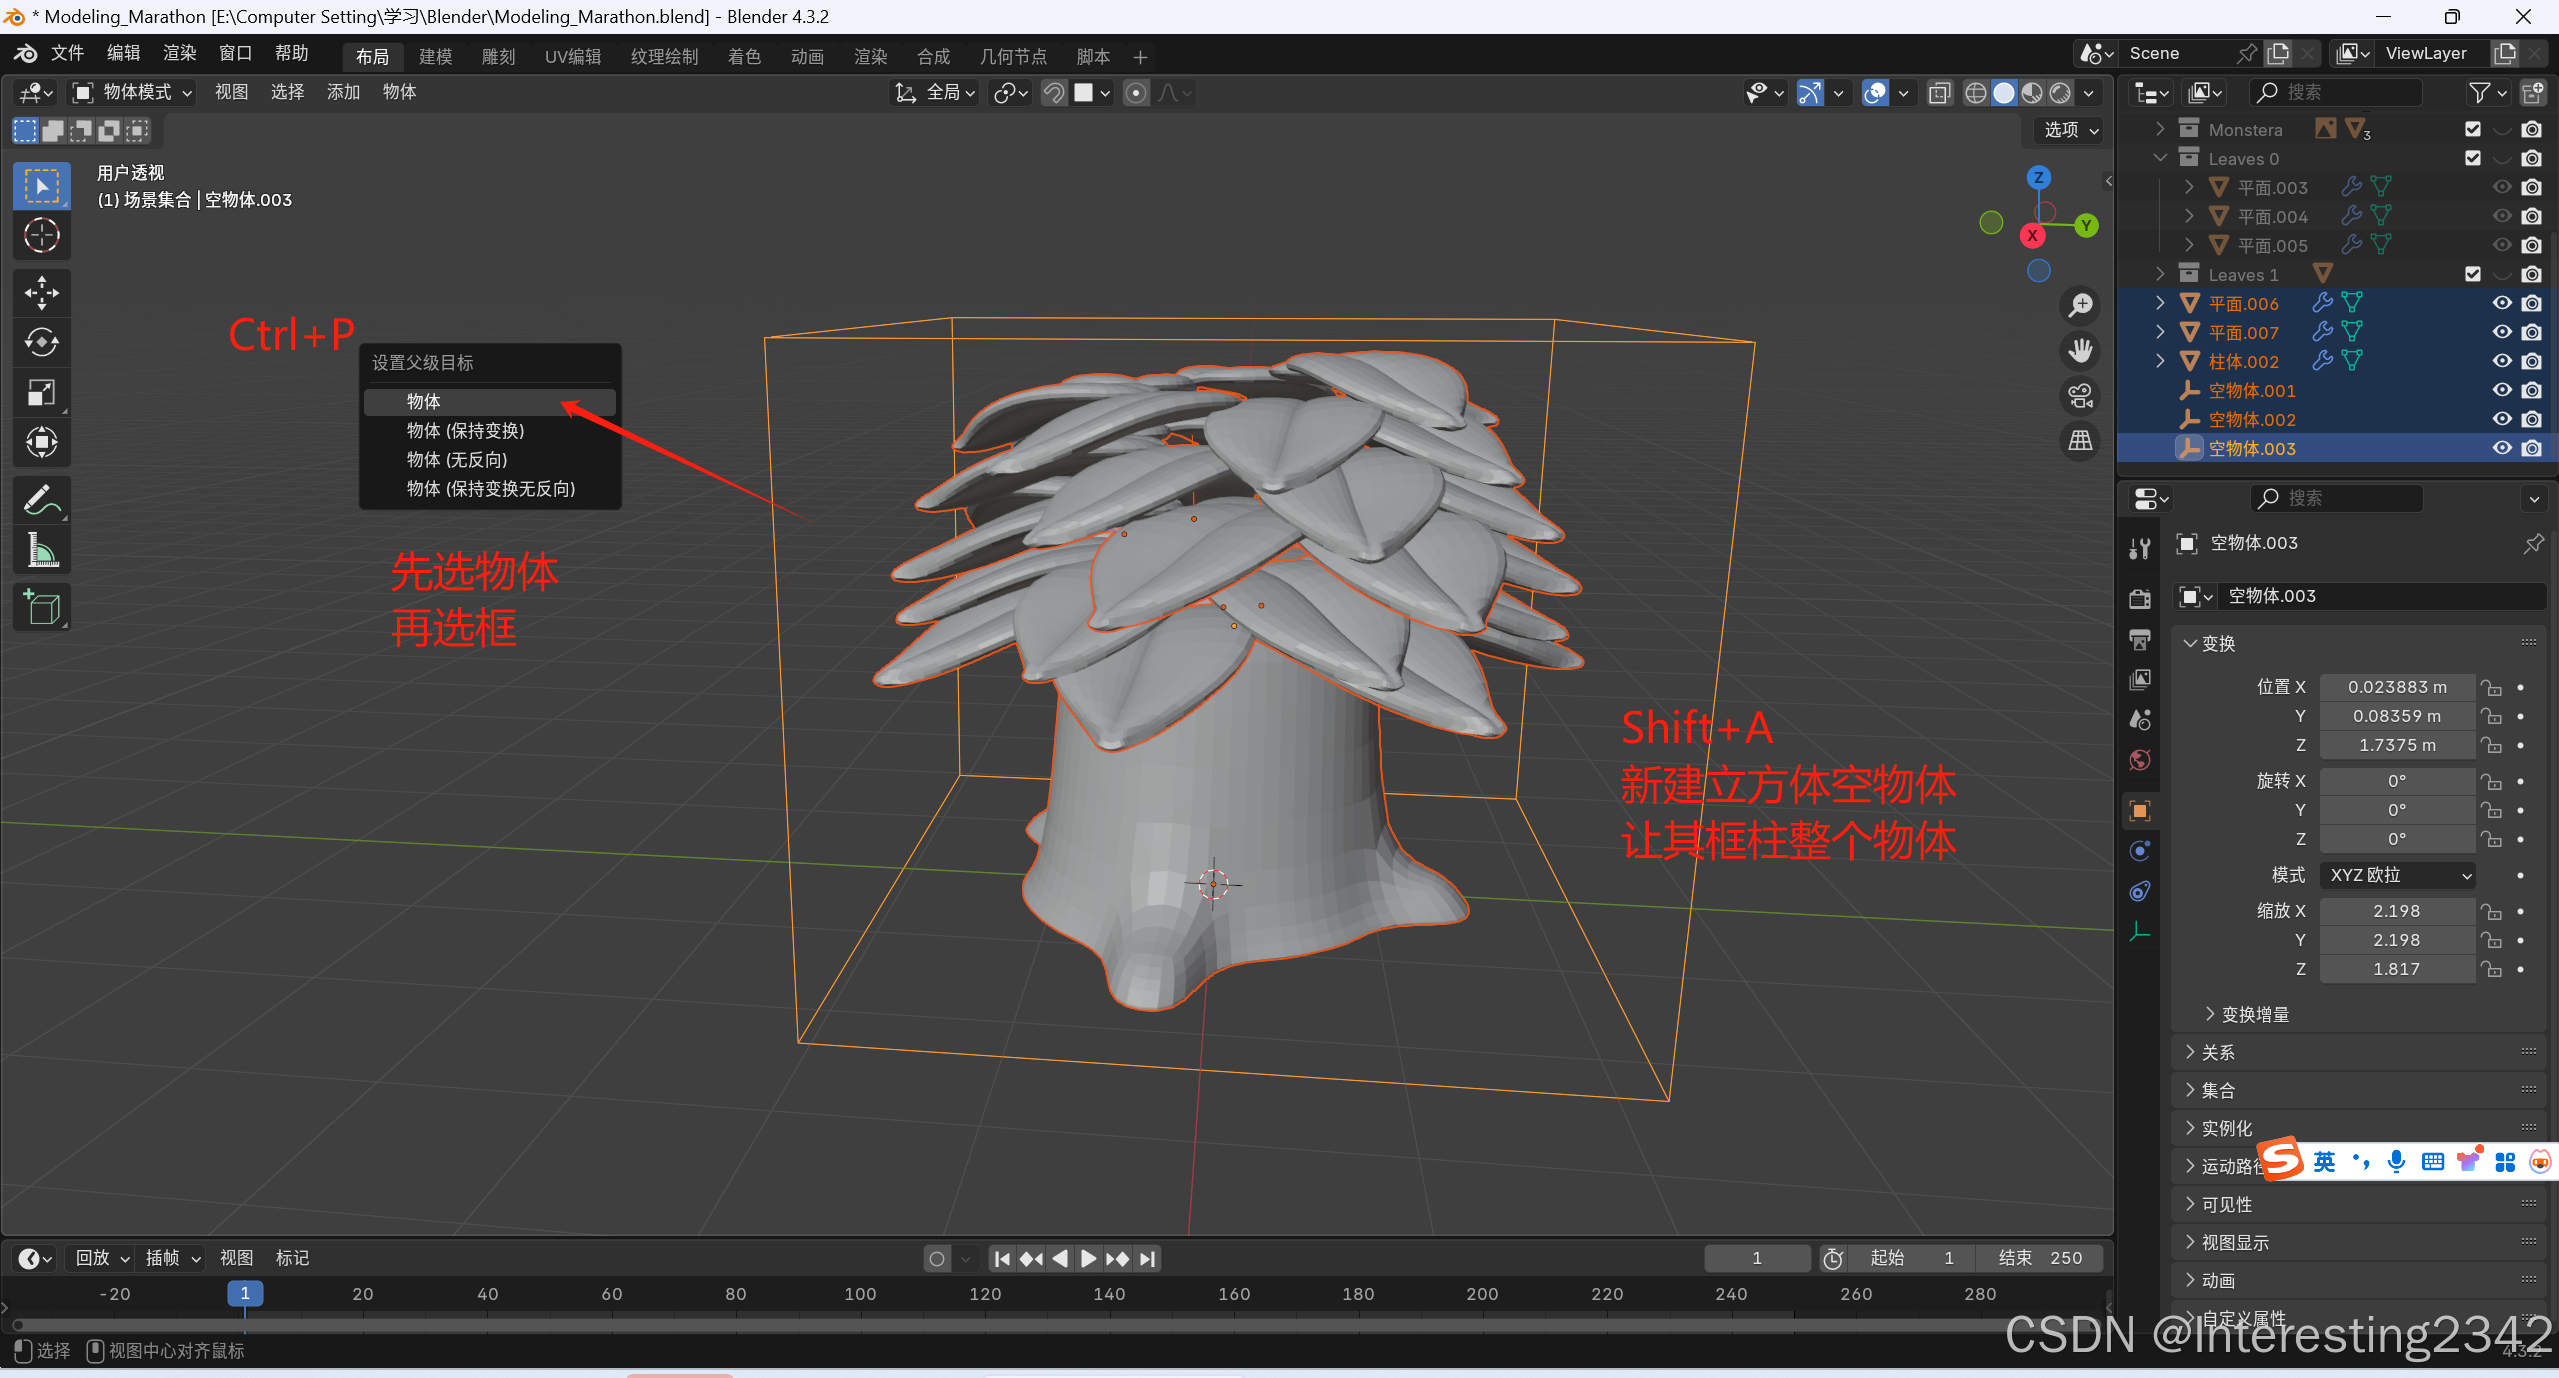The width and height of the screenshot is (2559, 1378).
Task: Toggle camera view button in viewport
Action: pos(2080,395)
